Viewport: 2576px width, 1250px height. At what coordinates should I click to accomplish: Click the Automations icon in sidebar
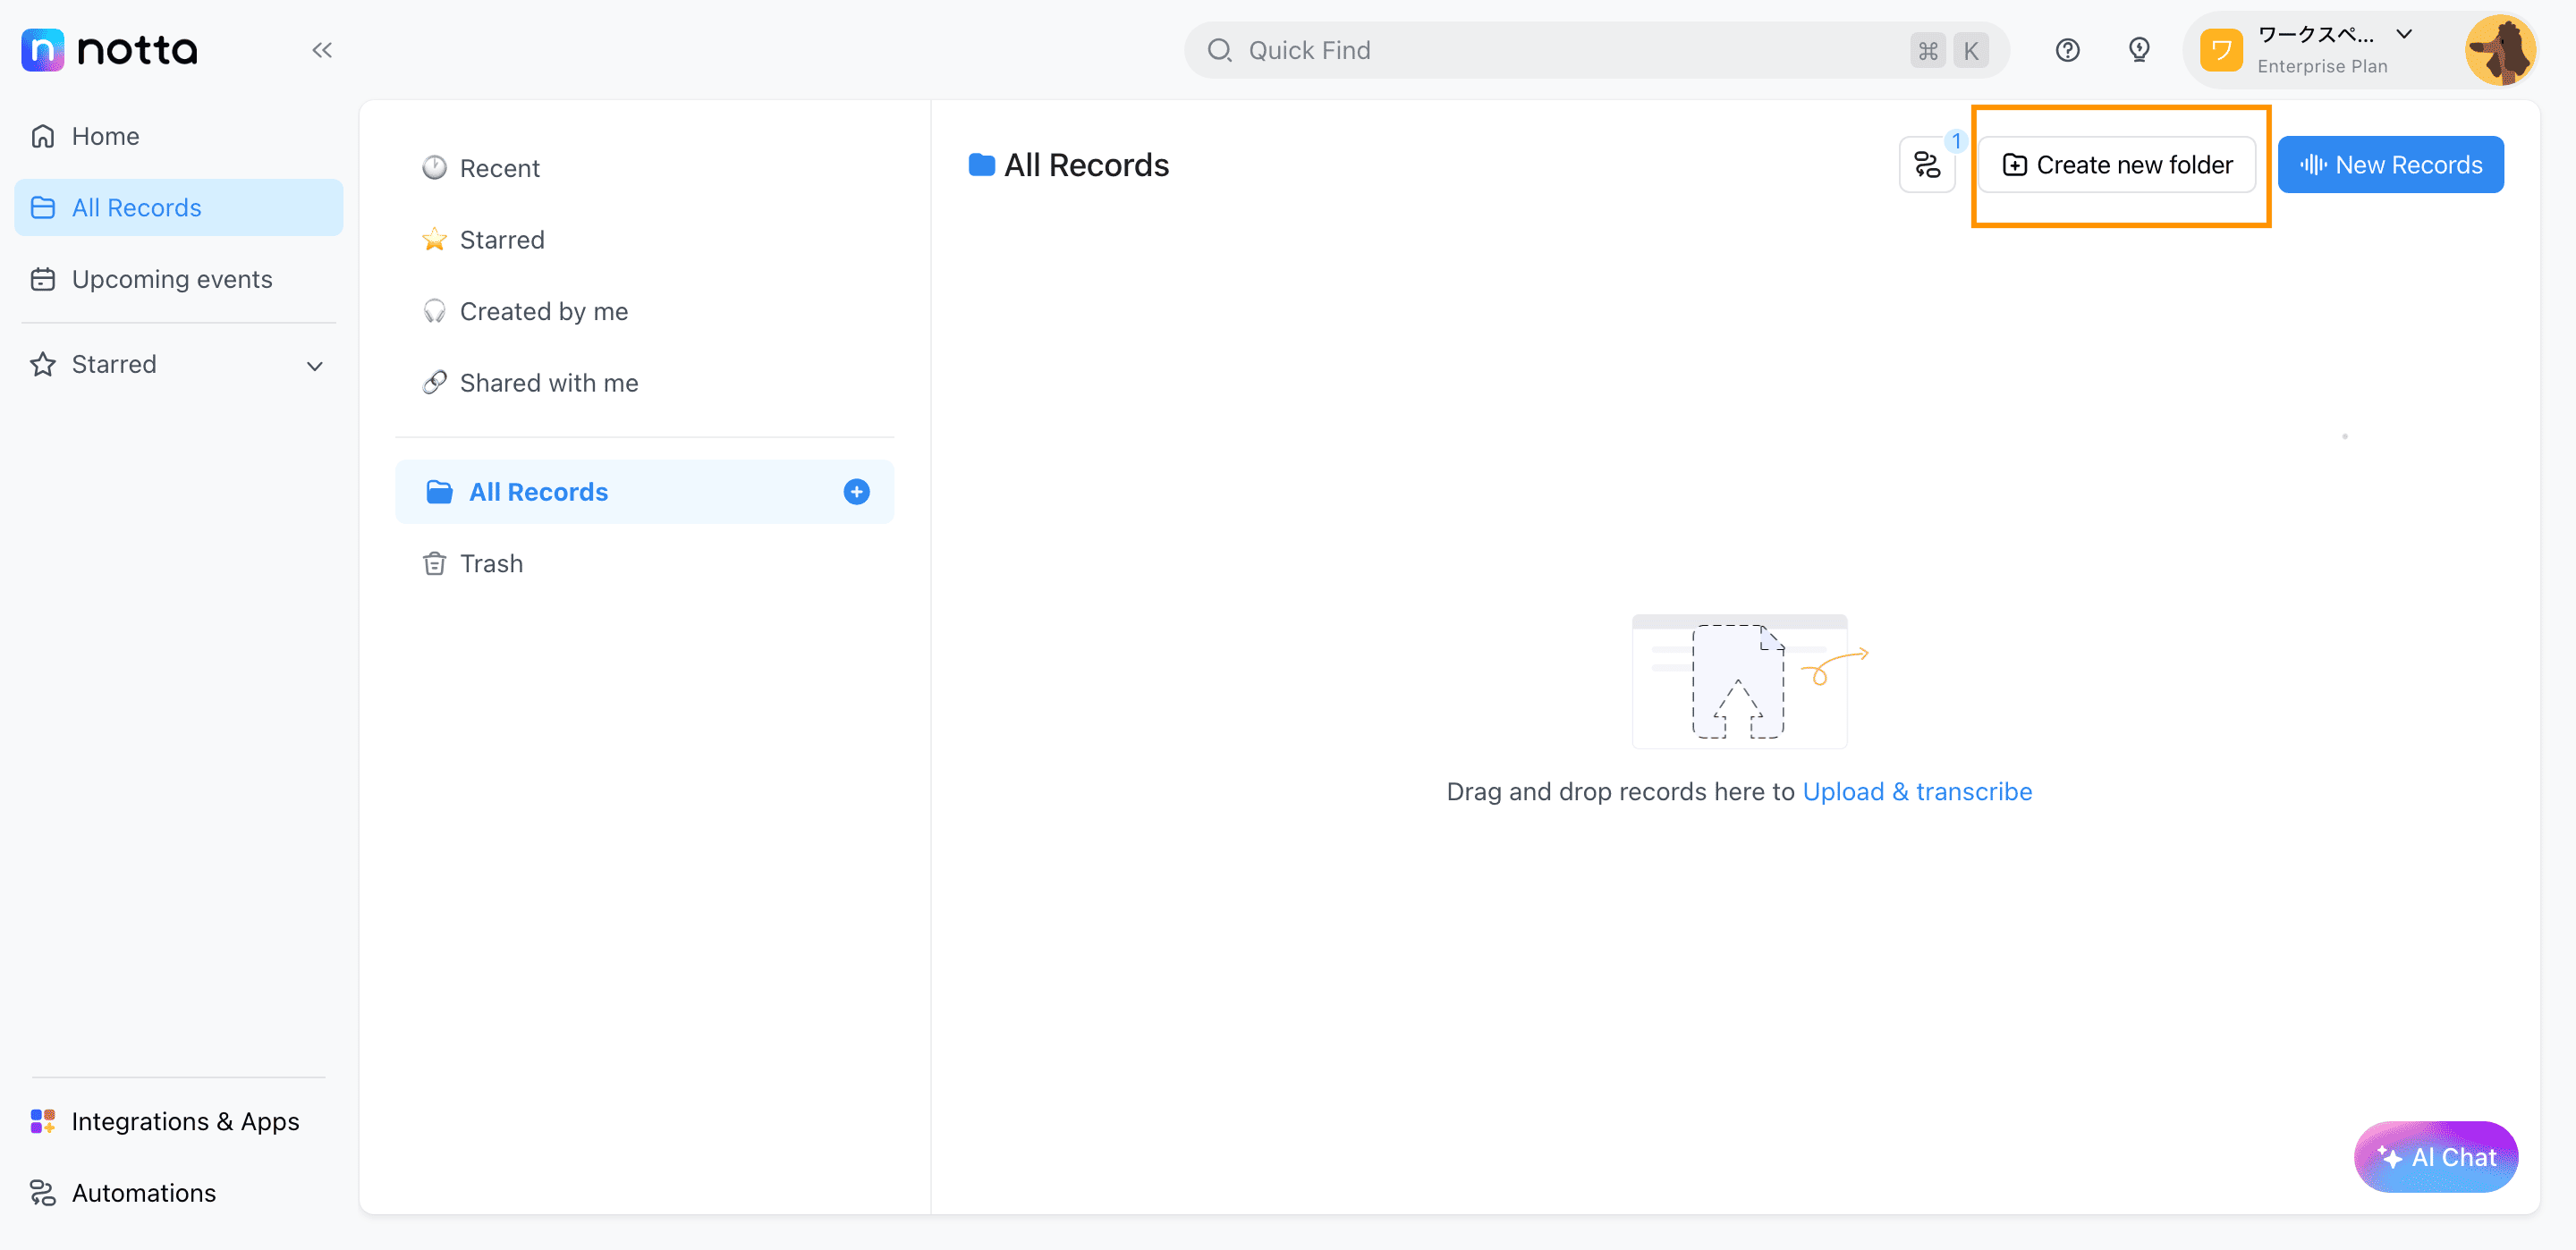[43, 1193]
